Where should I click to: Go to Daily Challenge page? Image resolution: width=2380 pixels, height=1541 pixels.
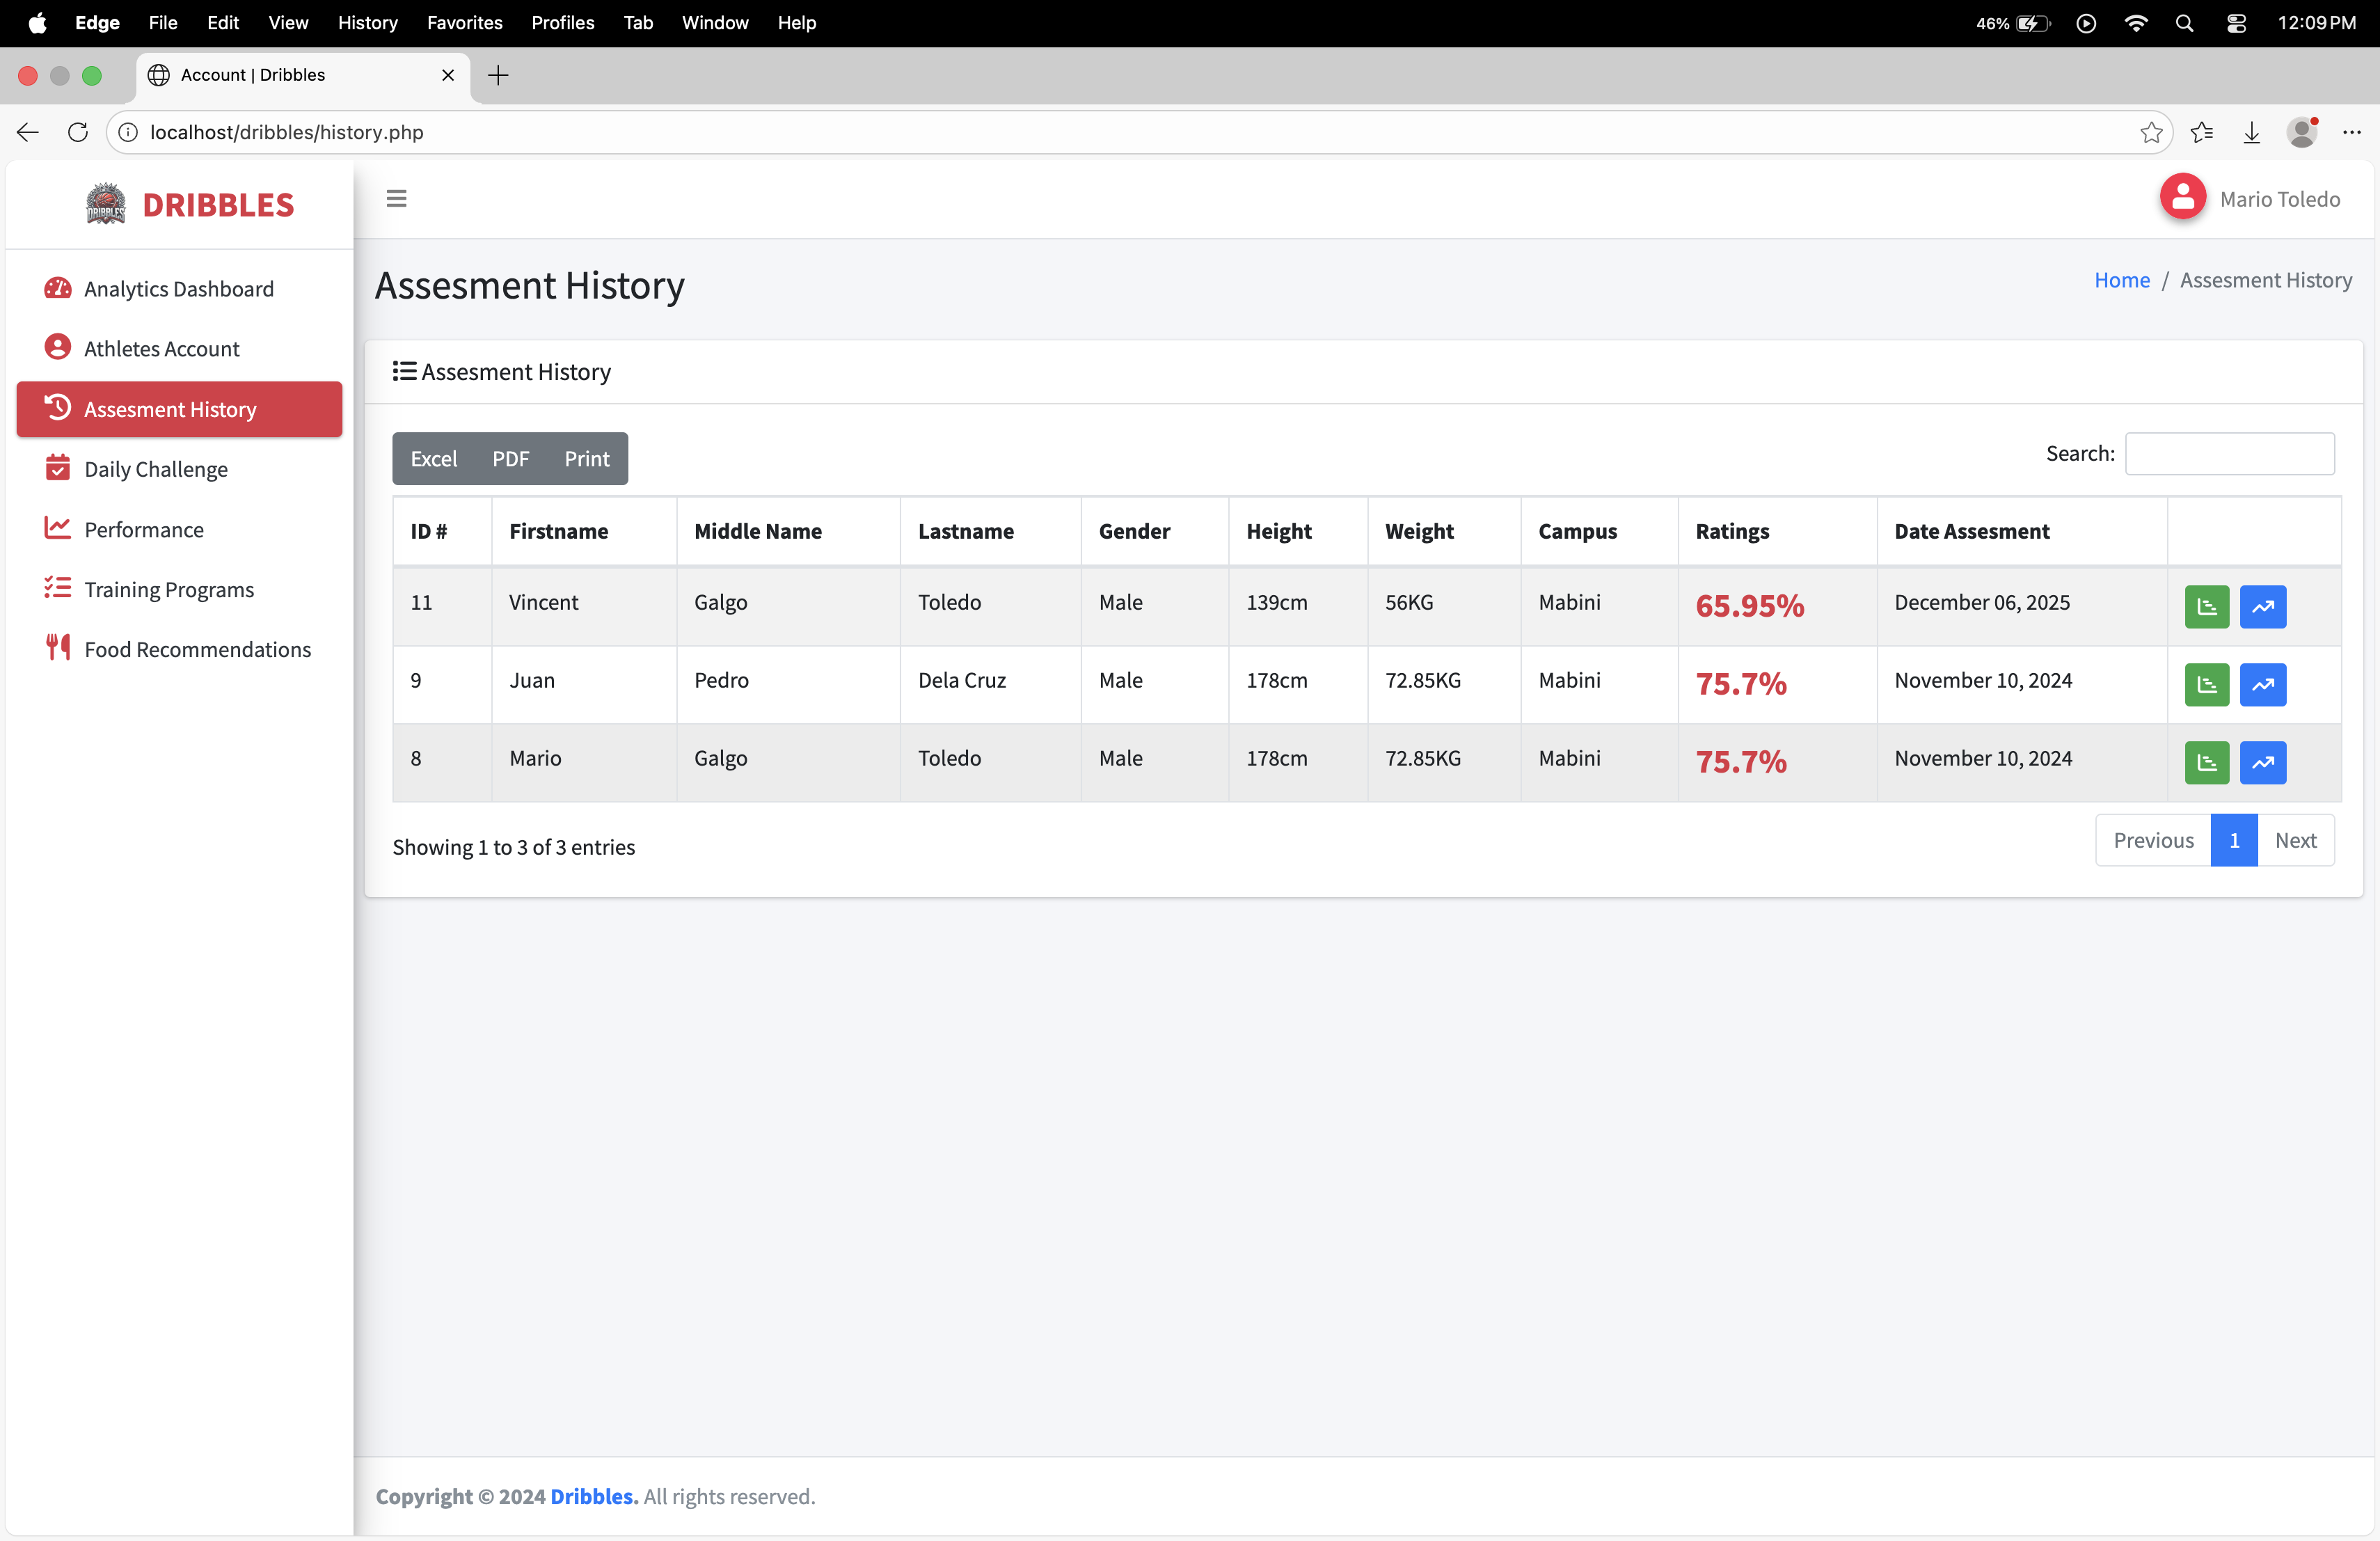click(x=156, y=469)
